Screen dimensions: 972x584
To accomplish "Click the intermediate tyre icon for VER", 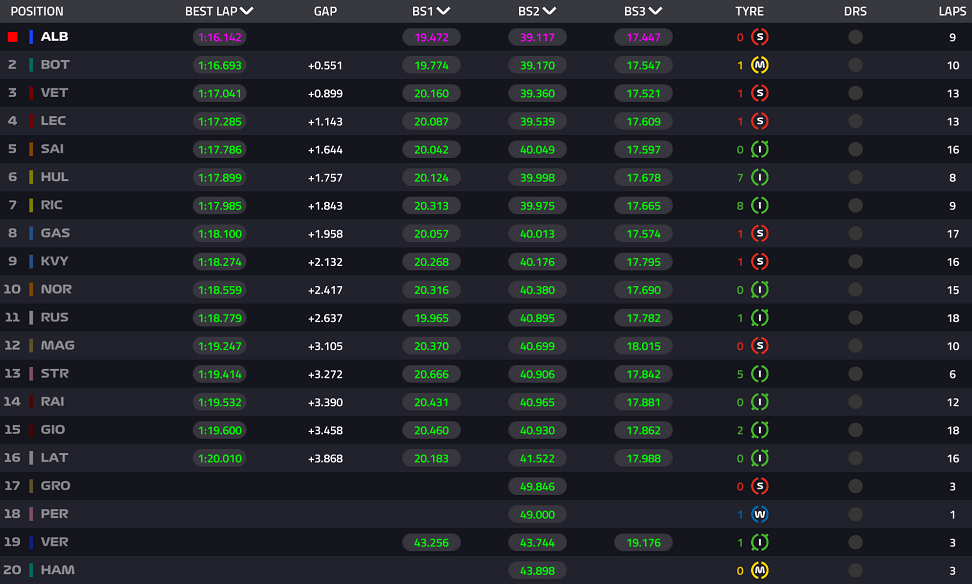I will 759,542.
